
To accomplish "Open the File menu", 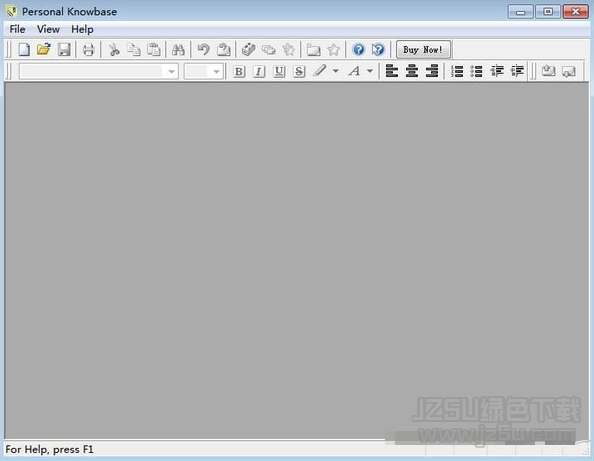I will click(17, 29).
